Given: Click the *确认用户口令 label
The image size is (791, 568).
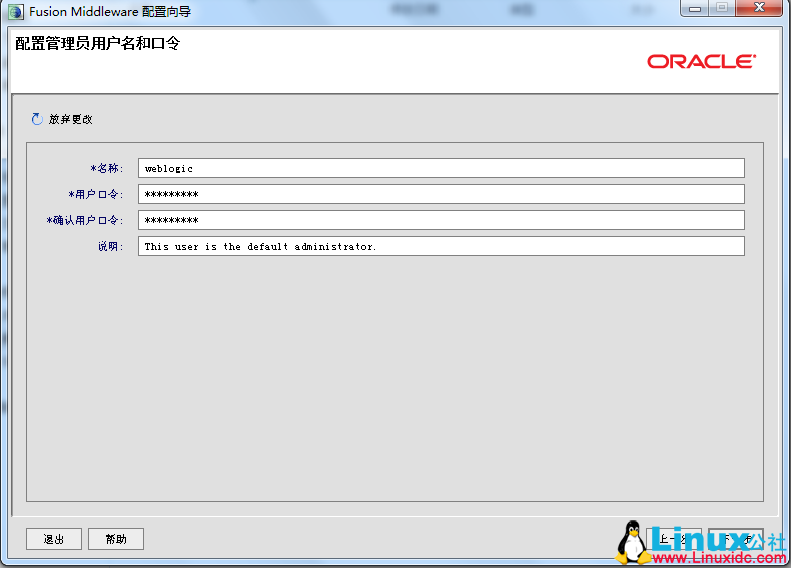Looking at the screenshot, I should tap(85, 220).
